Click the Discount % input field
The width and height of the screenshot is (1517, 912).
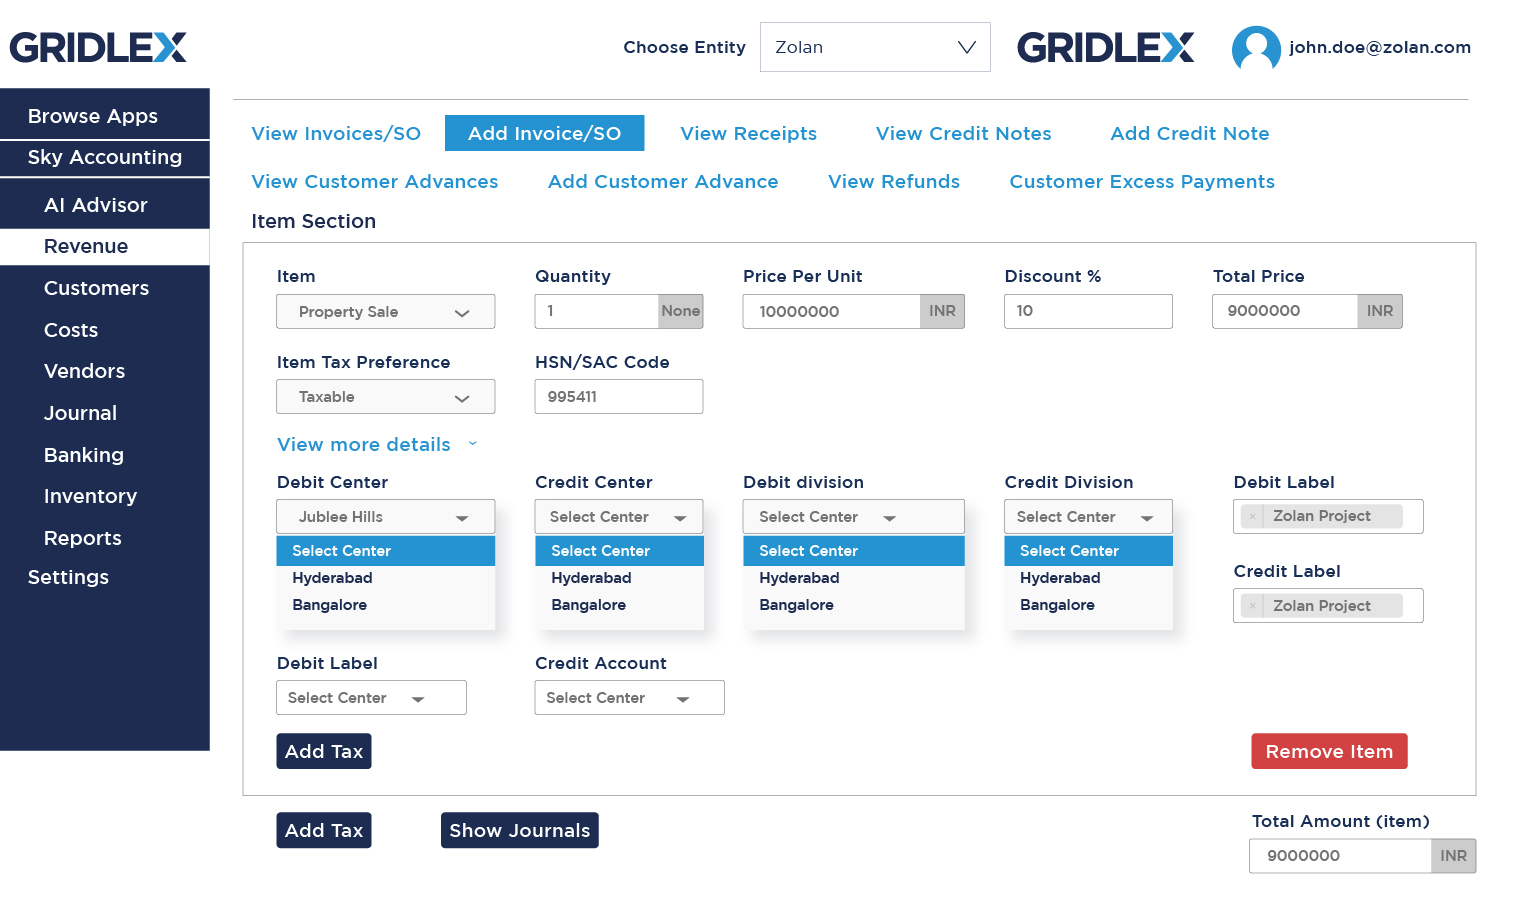pyautogui.click(x=1088, y=311)
